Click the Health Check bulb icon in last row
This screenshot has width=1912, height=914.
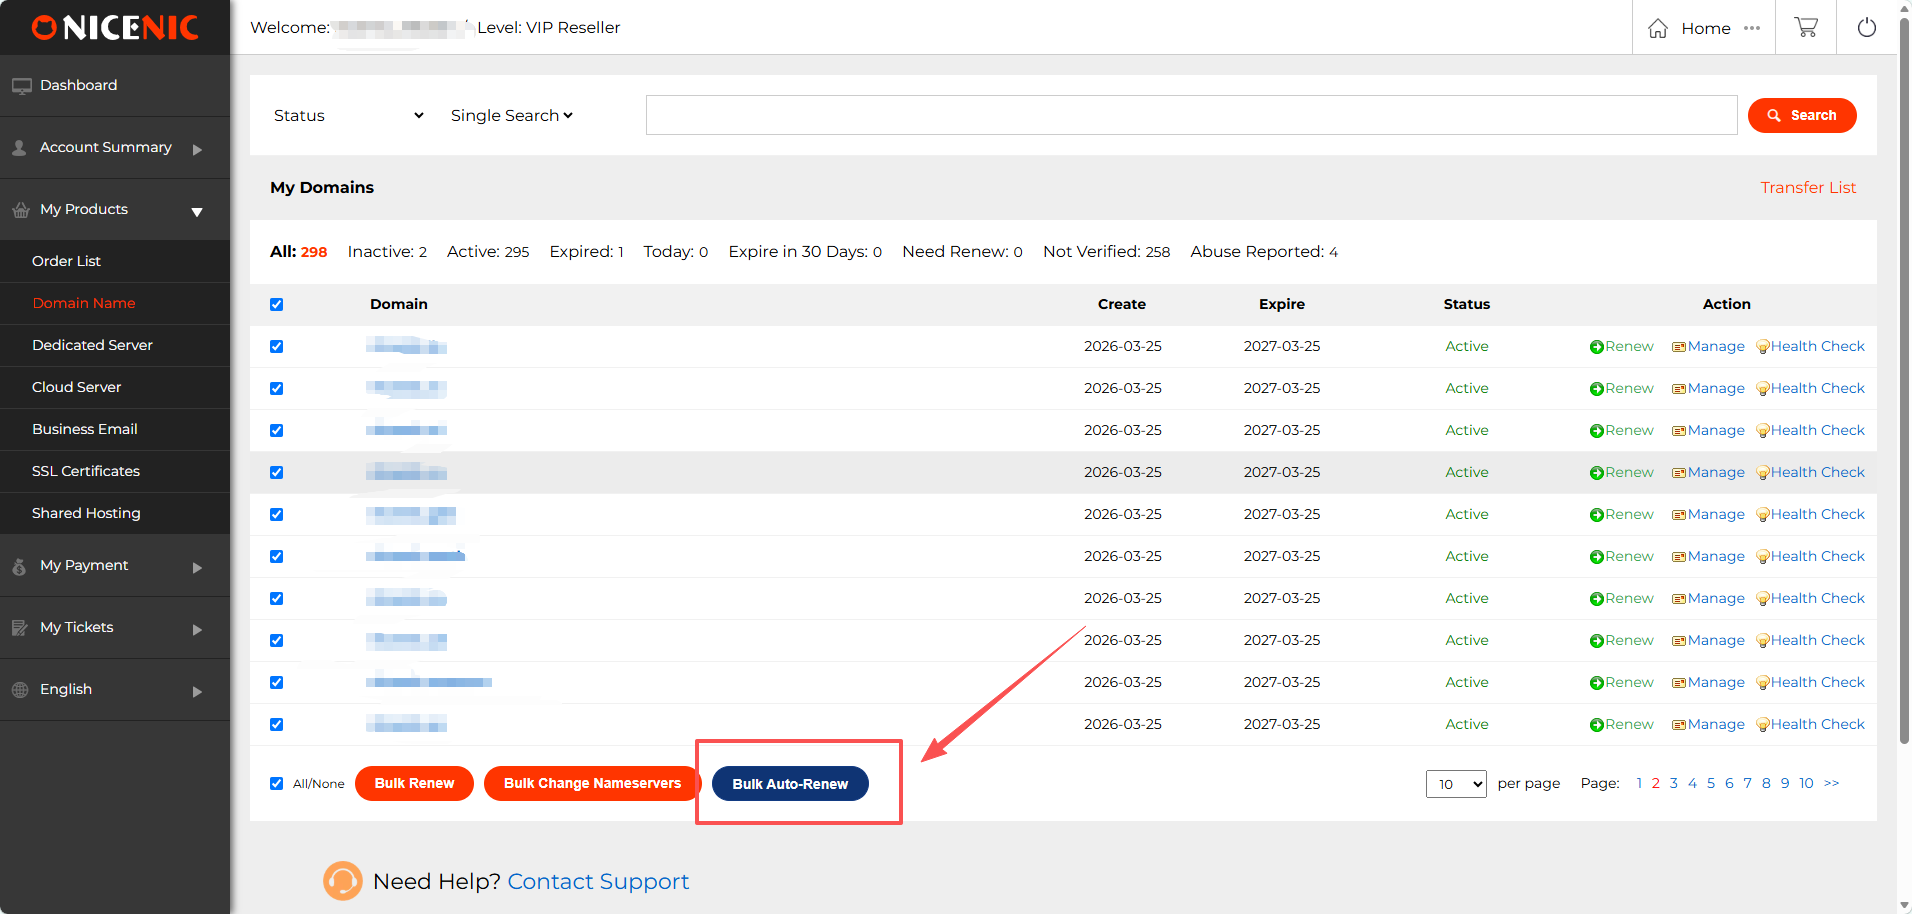coord(1762,725)
